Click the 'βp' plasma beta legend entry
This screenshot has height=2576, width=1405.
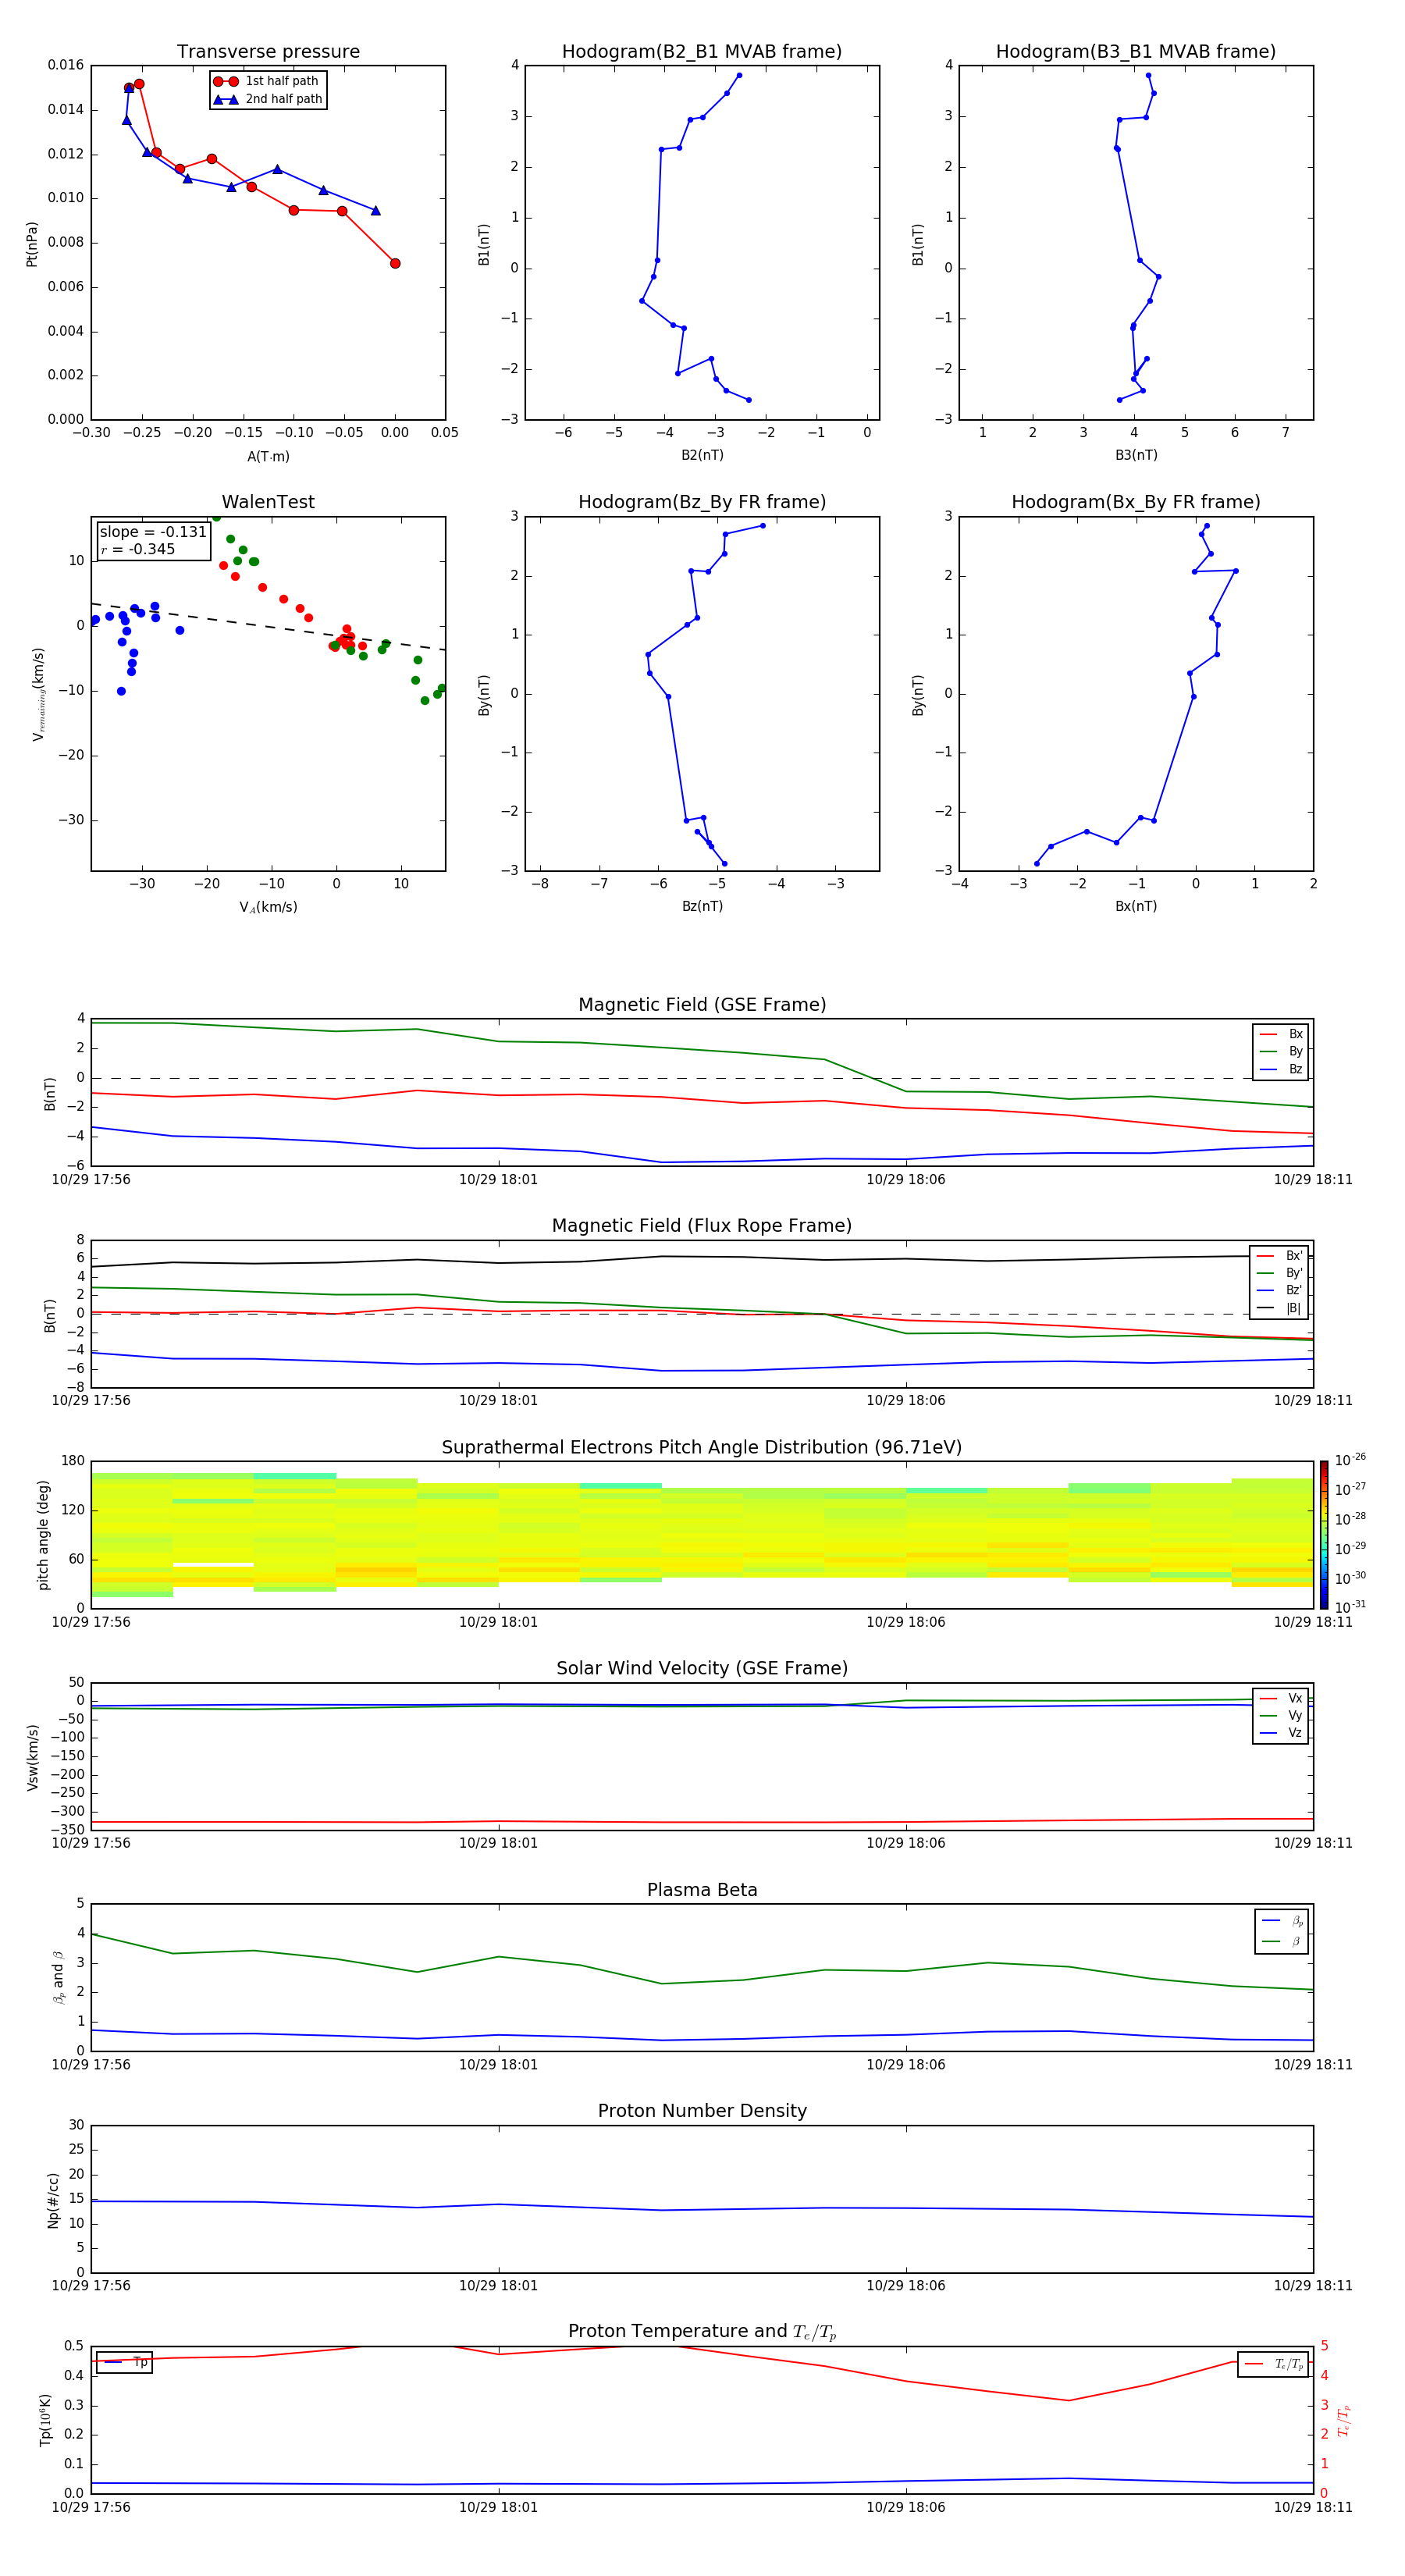point(1282,1921)
